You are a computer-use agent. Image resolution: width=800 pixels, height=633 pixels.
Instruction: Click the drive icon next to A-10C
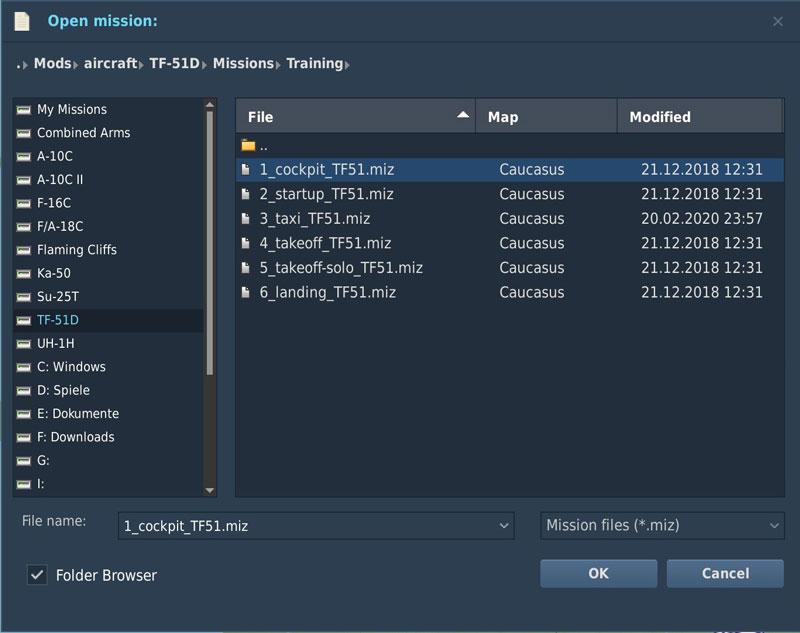pos(23,157)
